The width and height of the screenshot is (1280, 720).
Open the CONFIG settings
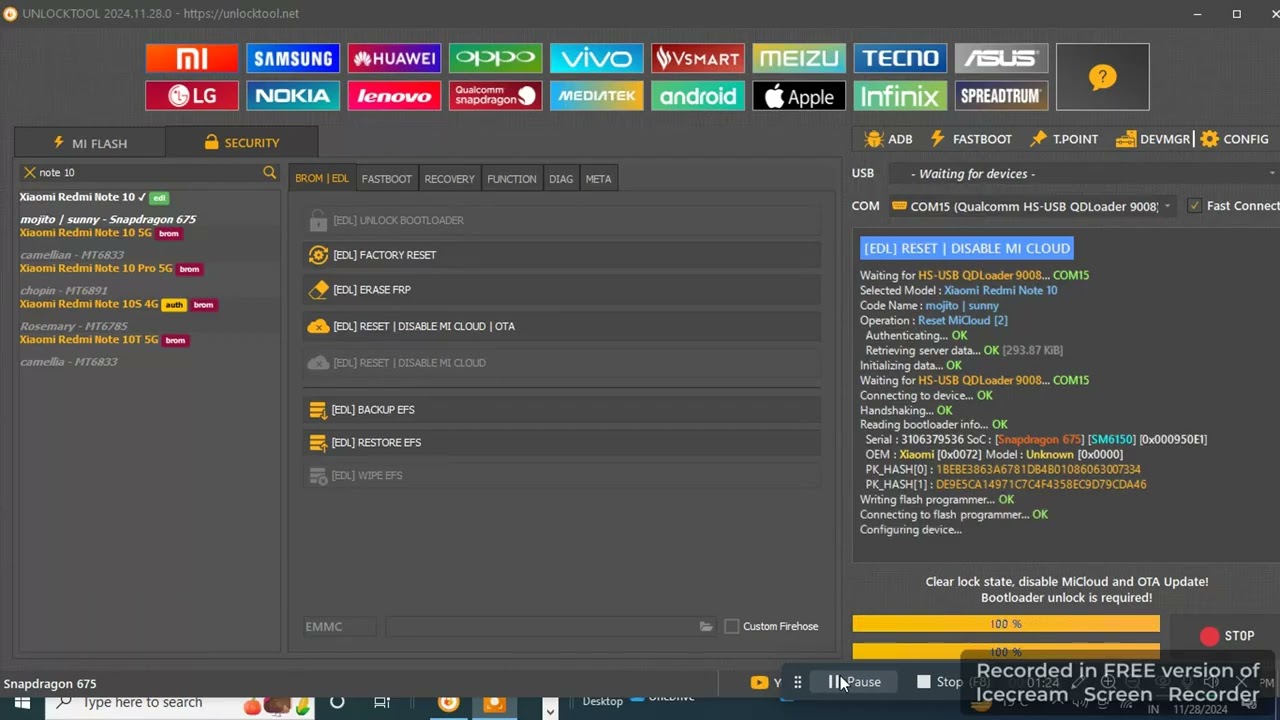click(1234, 139)
